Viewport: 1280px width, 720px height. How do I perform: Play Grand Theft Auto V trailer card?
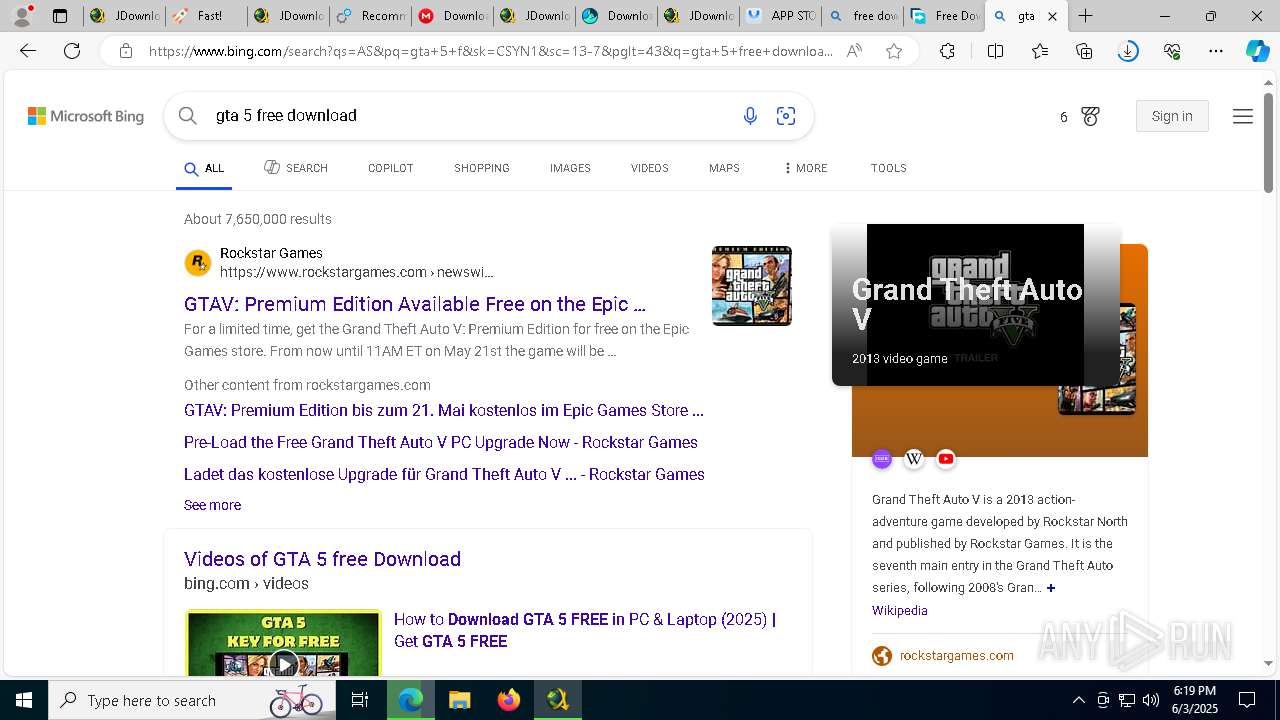click(975, 305)
